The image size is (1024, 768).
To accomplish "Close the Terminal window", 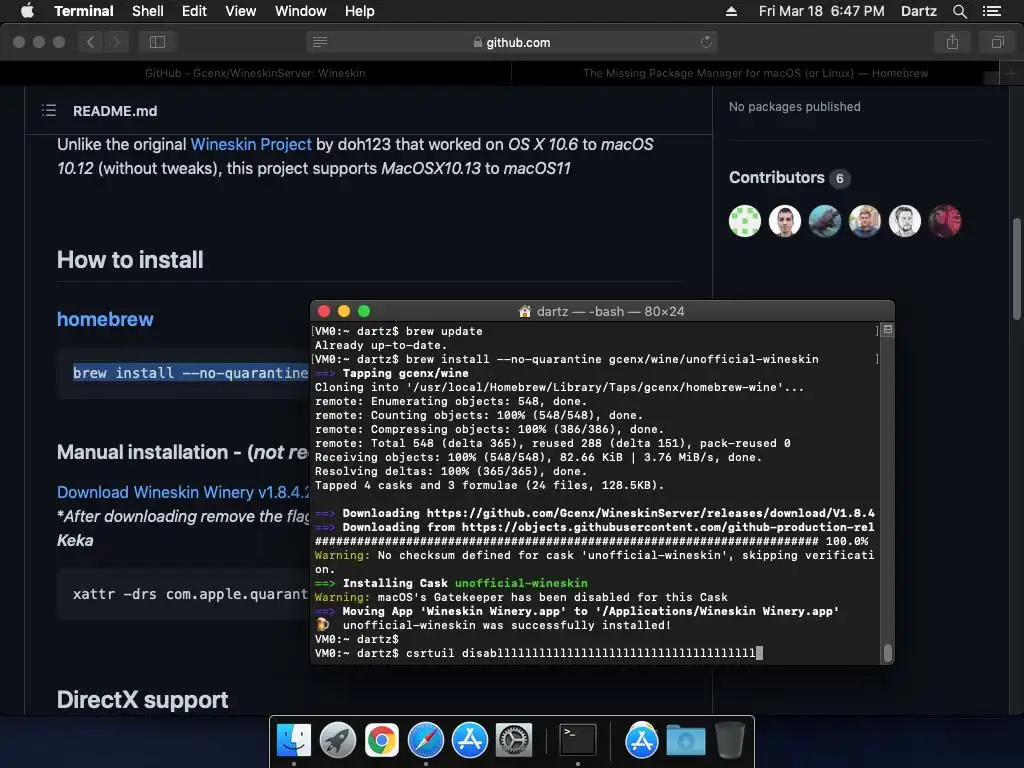I will tap(324, 311).
